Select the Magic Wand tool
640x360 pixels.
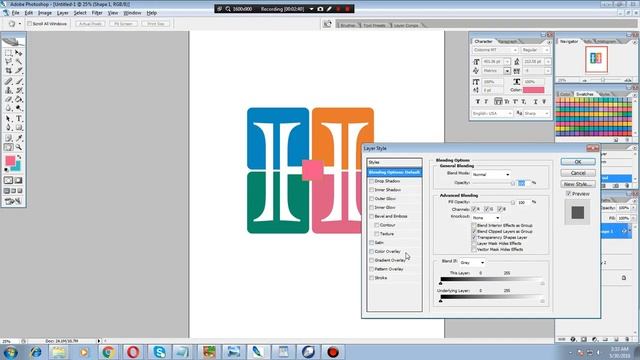[x=19, y=62]
